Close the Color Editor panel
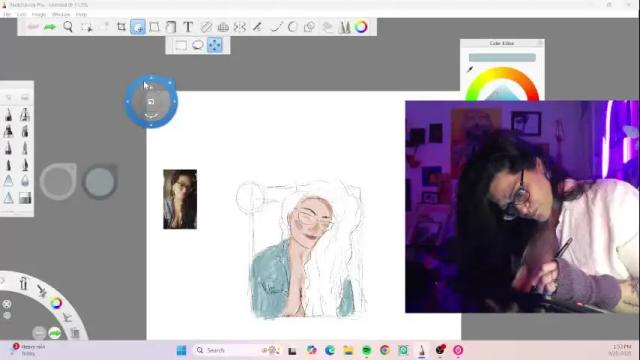 point(540,43)
